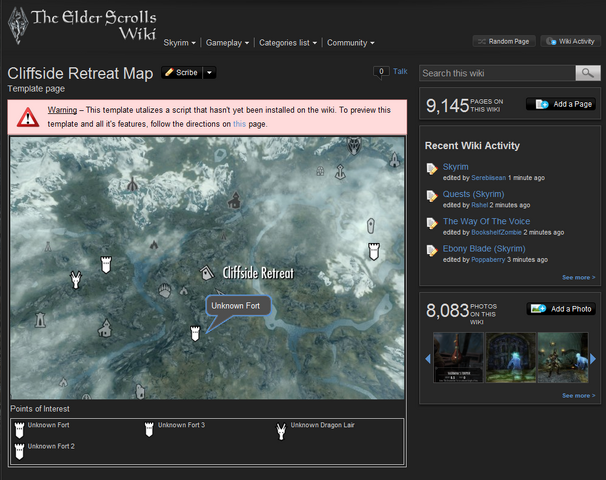
Task: Click the Add a Photo button
Action: [x=561, y=309]
